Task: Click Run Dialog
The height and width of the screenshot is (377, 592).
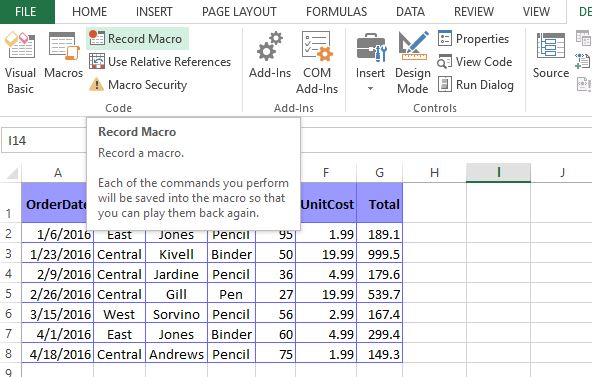Action: click(476, 85)
